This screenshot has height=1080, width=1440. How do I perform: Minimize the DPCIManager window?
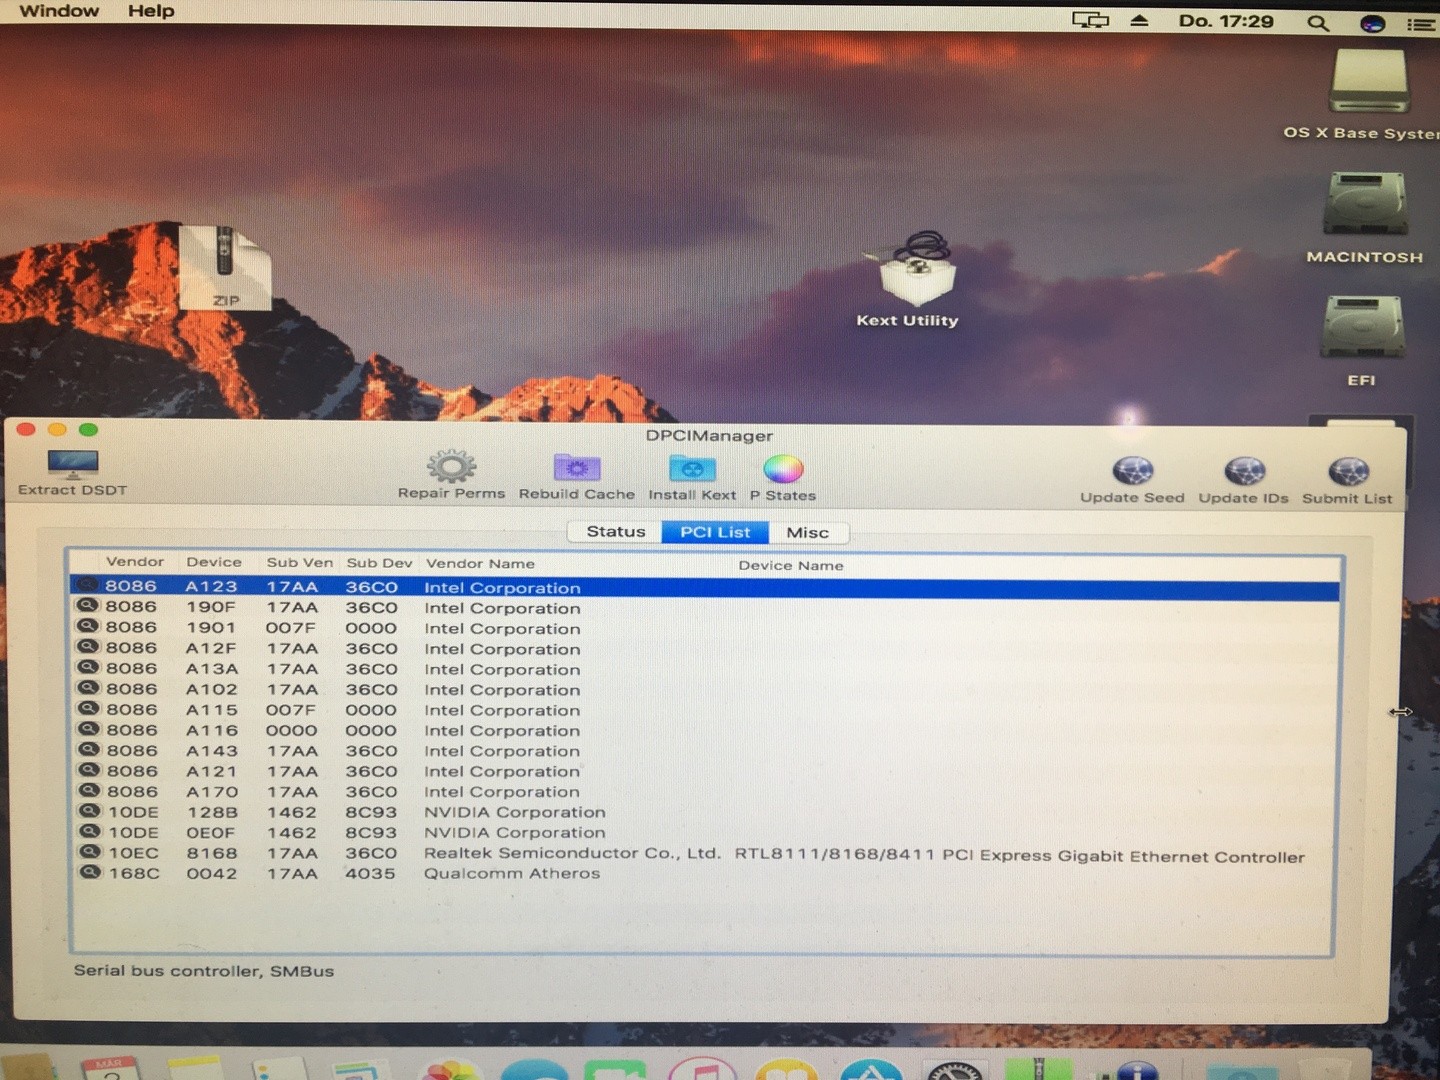pyautogui.click(x=57, y=429)
